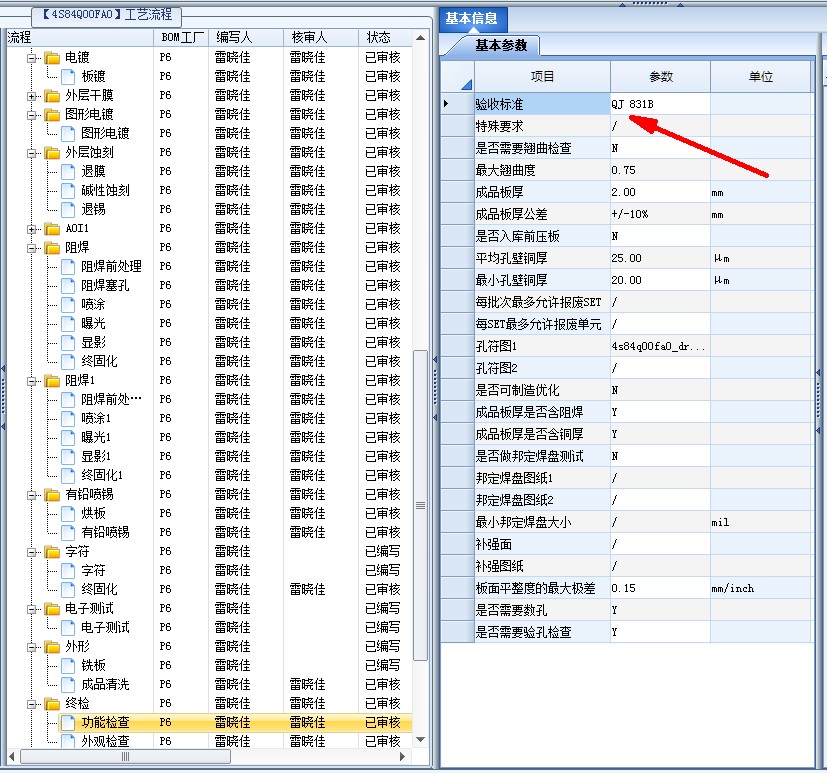Expand the 外层干膜 folder node
This screenshot has width=827, height=773.
pos(32,96)
